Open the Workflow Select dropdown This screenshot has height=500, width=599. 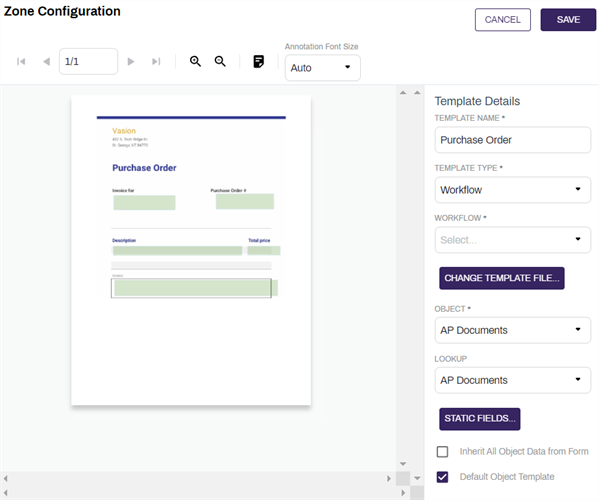(x=512, y=240)
